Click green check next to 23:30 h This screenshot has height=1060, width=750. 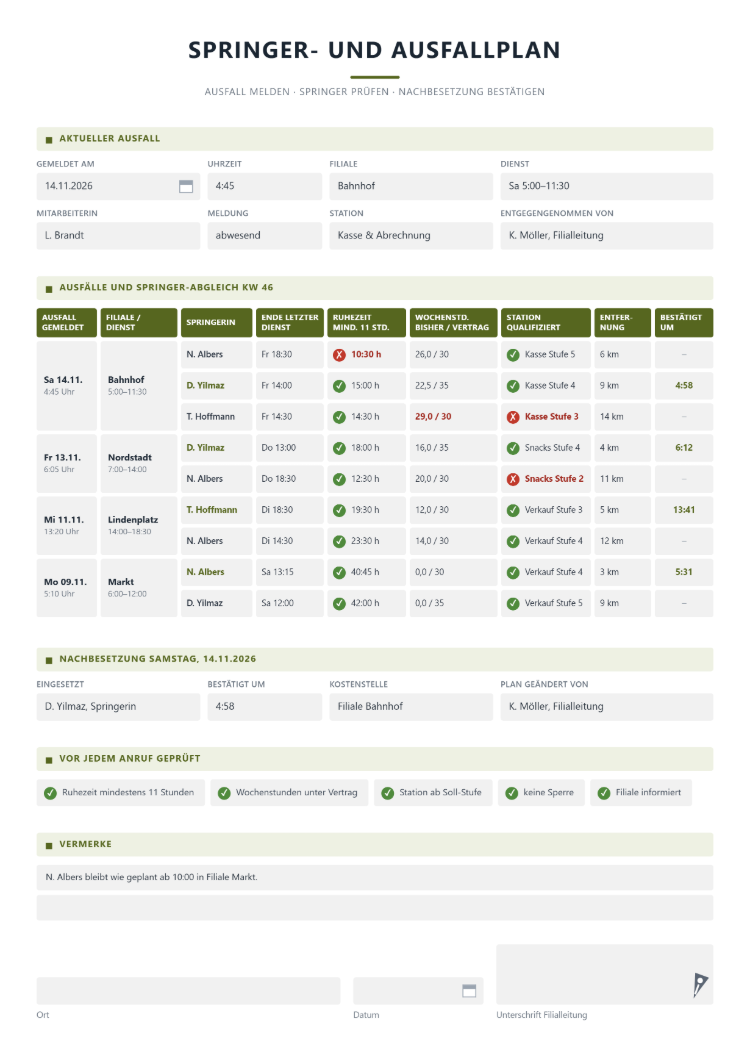pos(339,541)
